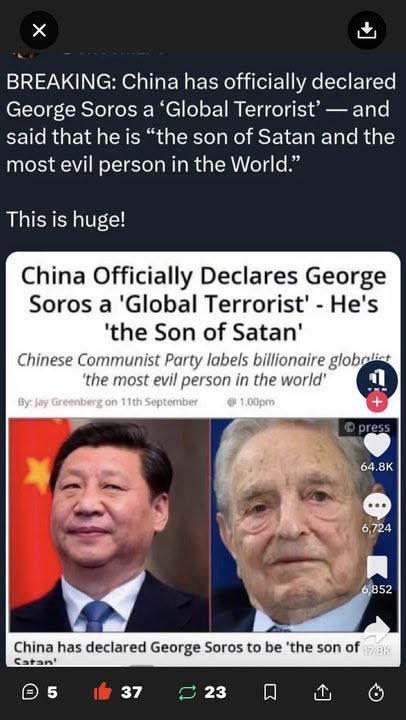Tap the 37 likes count

pyautogui.click(x=131, y=692)
